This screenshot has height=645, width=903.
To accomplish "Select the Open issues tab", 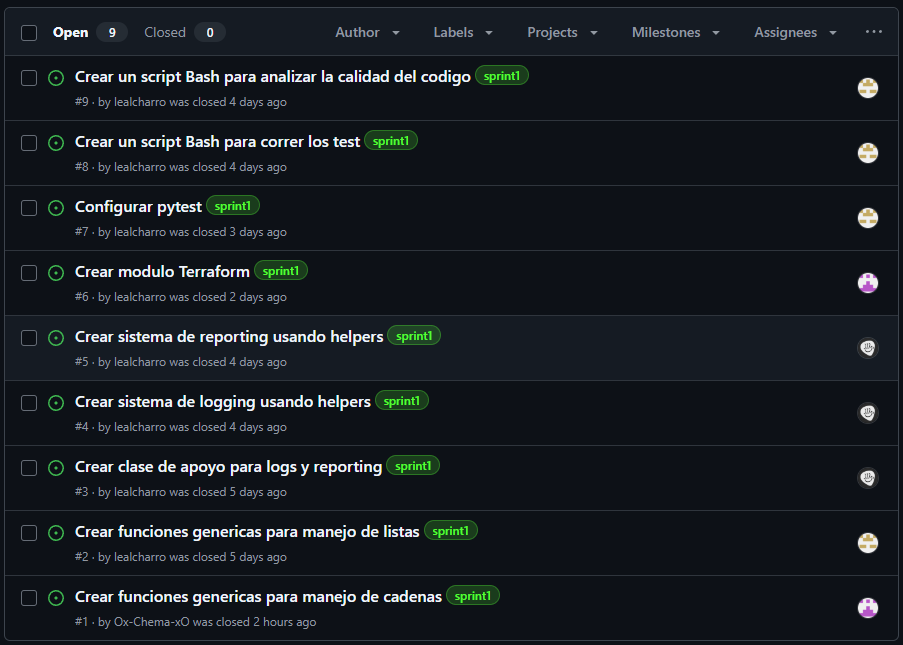I will [90, 32].
